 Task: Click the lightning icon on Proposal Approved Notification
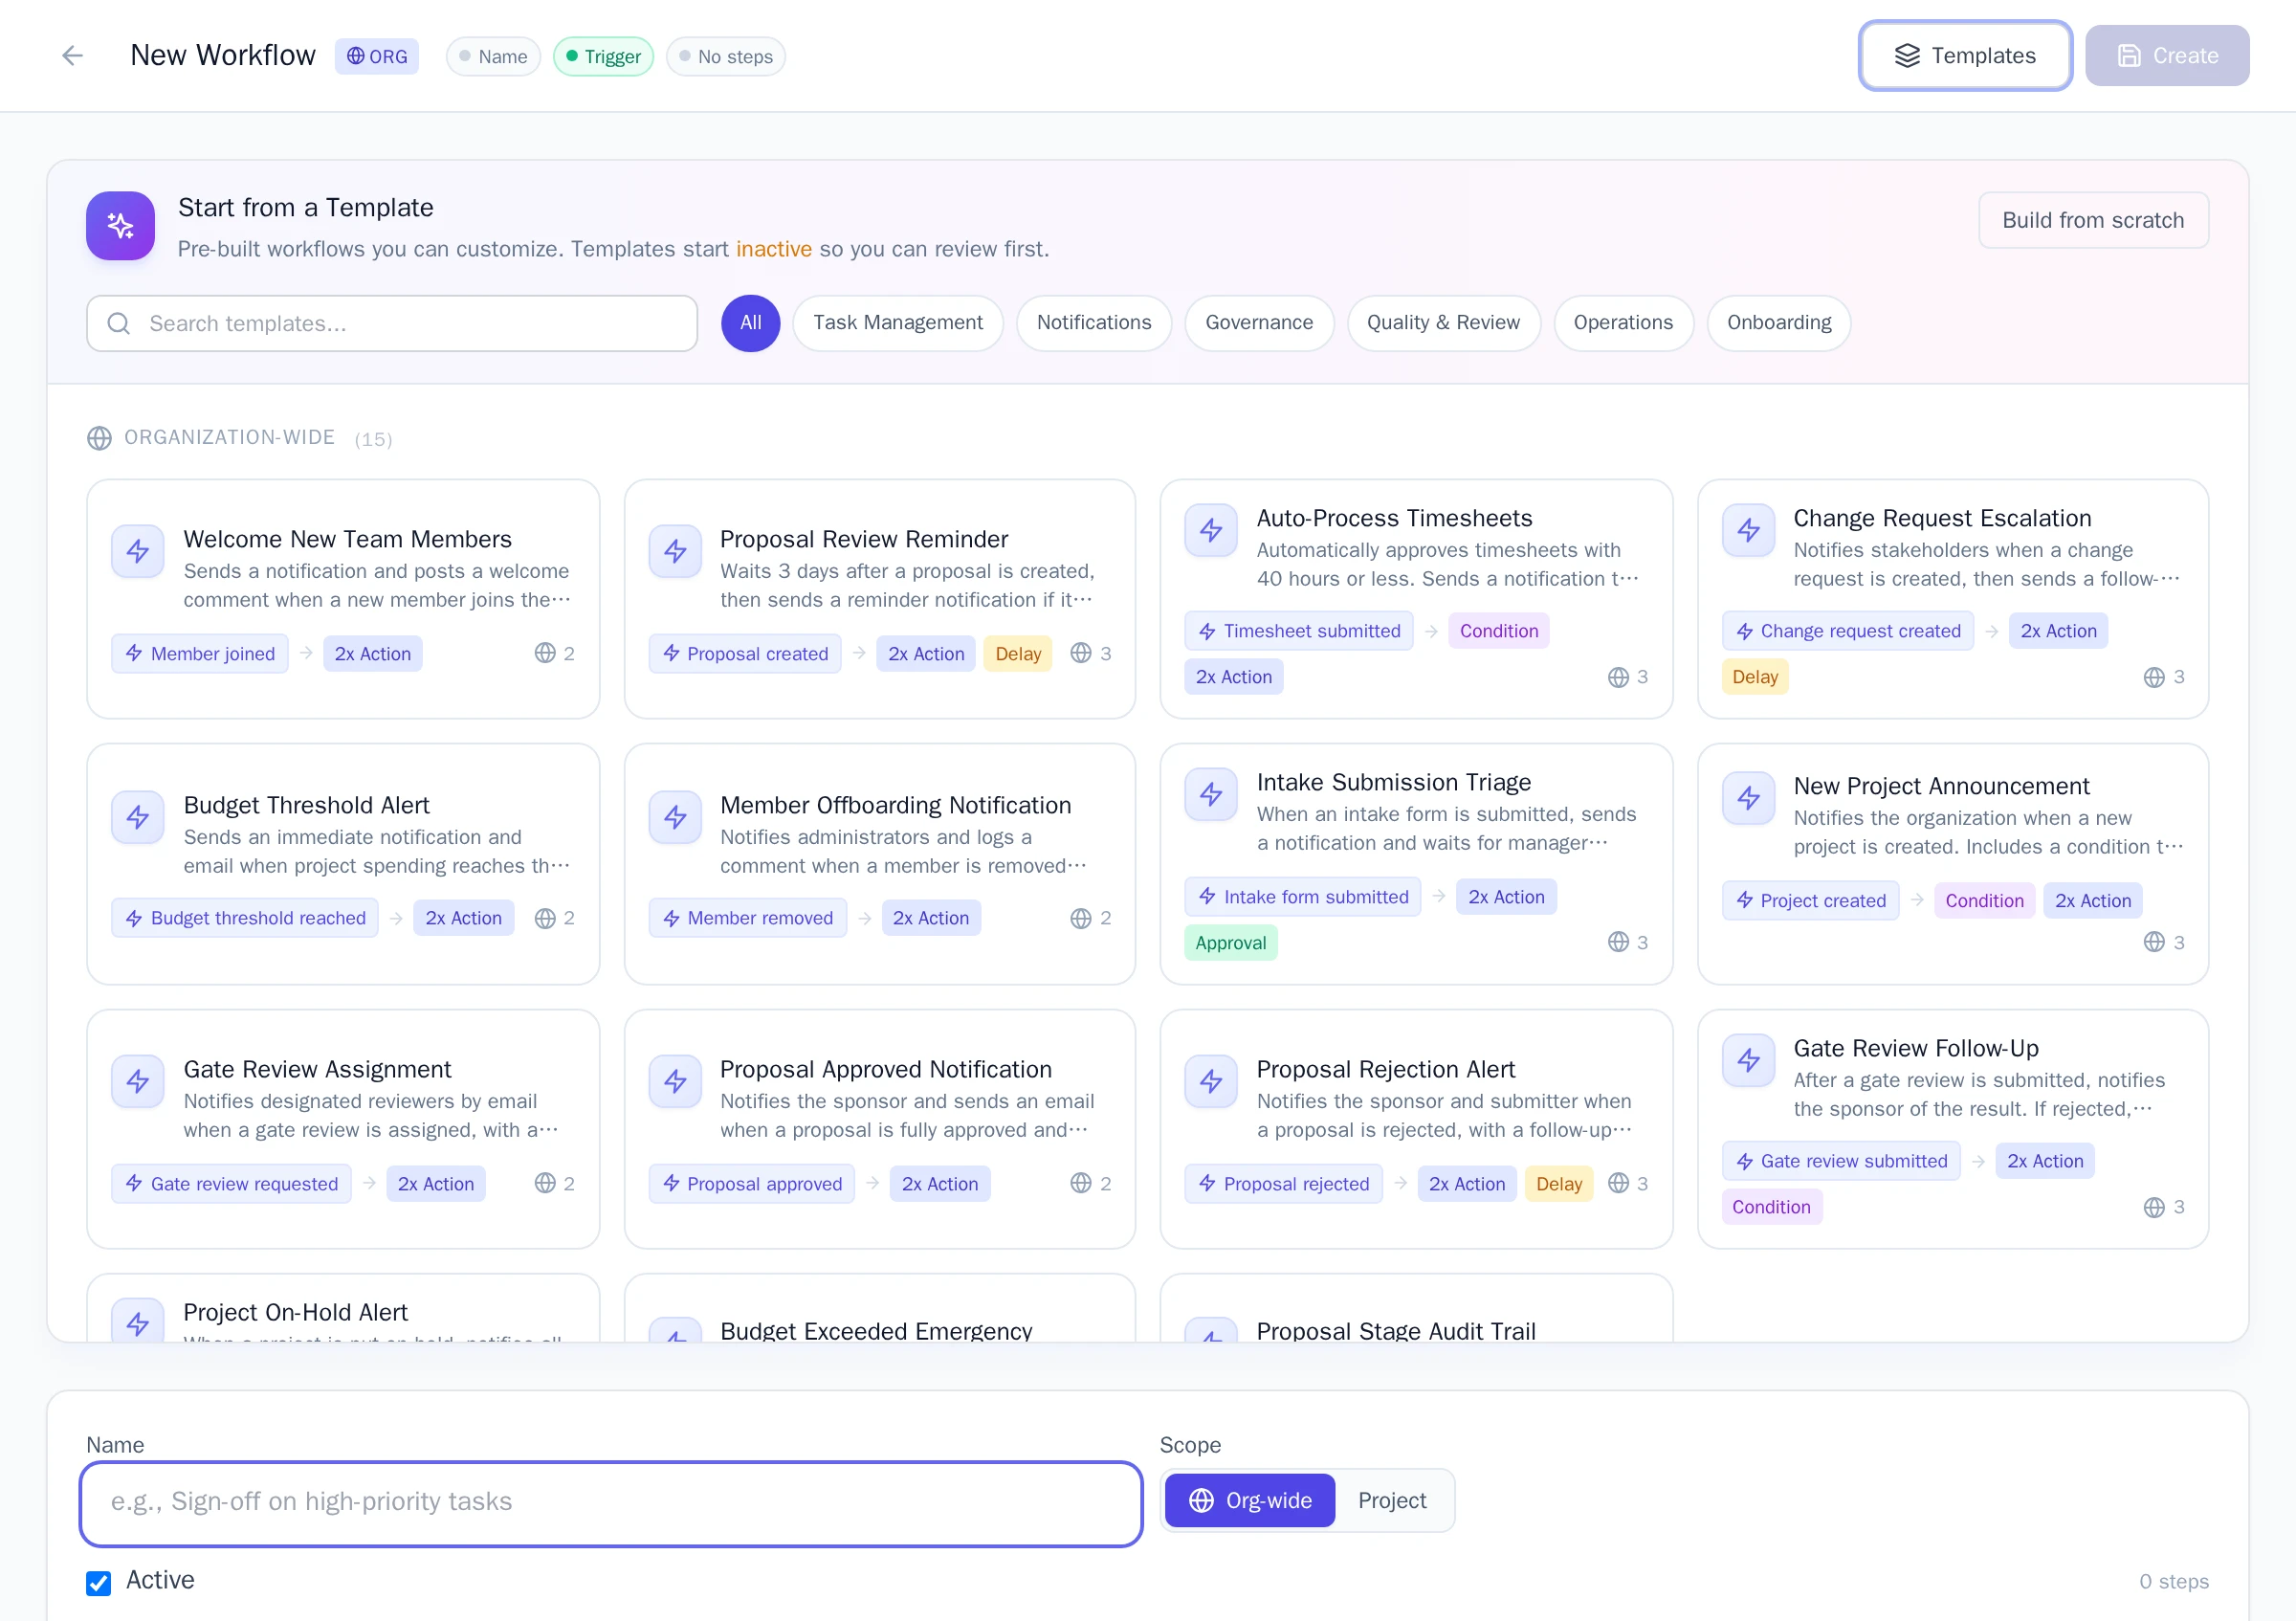pyautogui.click(x=675, y=1081)
